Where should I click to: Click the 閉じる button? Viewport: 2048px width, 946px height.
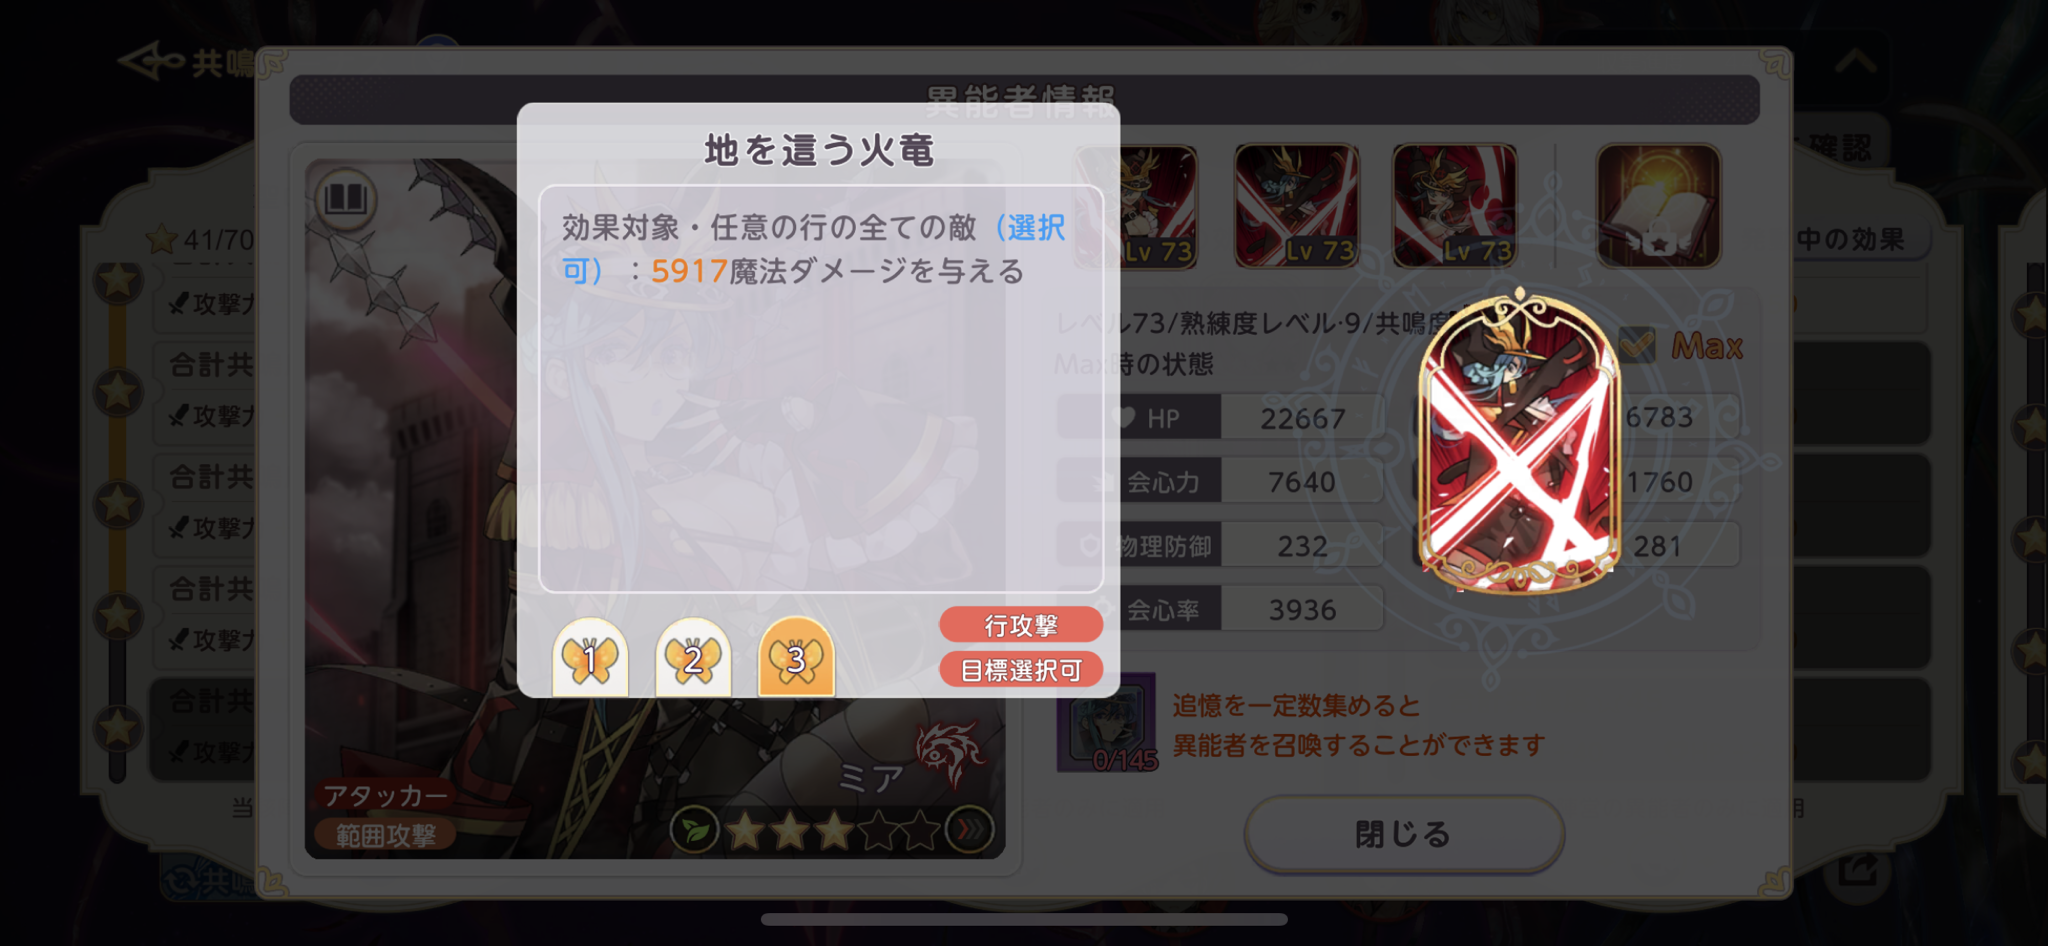click(x=1404, y=834)
